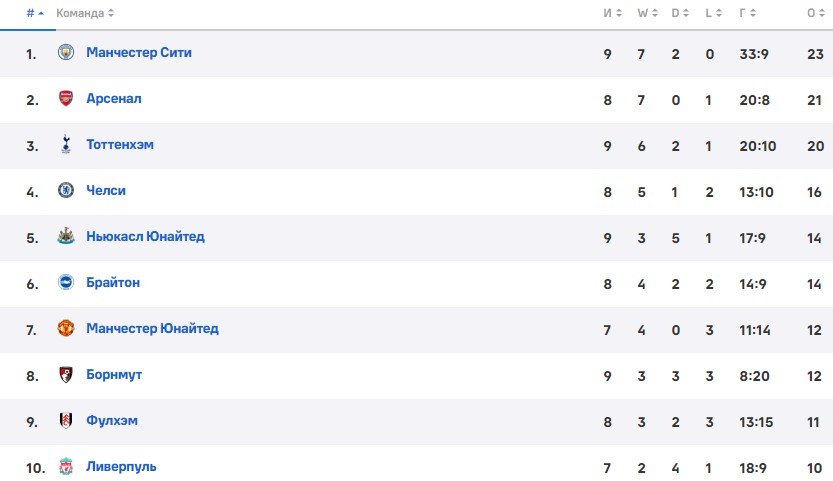Click the Brighton club crest icon
This screenshot has height=481, width=833.
click(x=66, y=283)
